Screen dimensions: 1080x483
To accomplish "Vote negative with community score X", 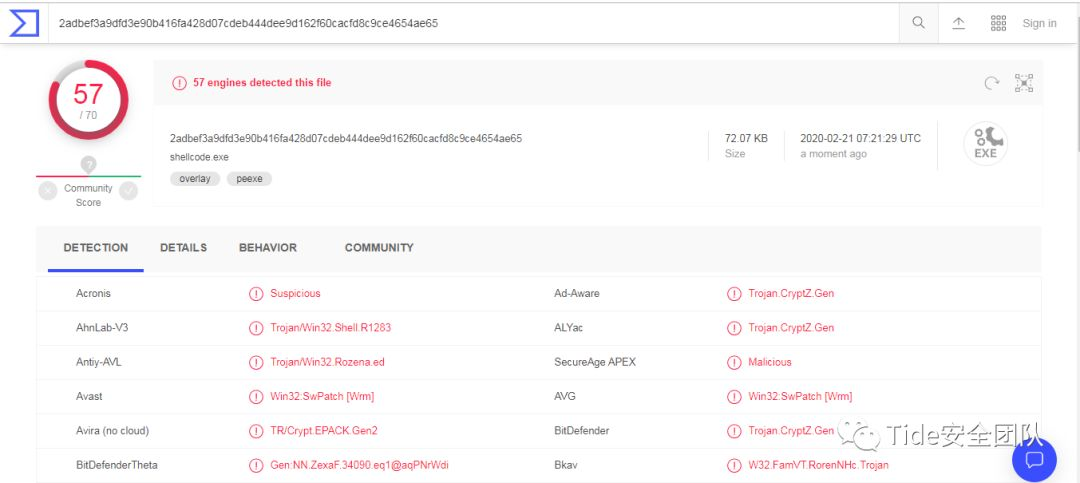I will pos(48,190).
